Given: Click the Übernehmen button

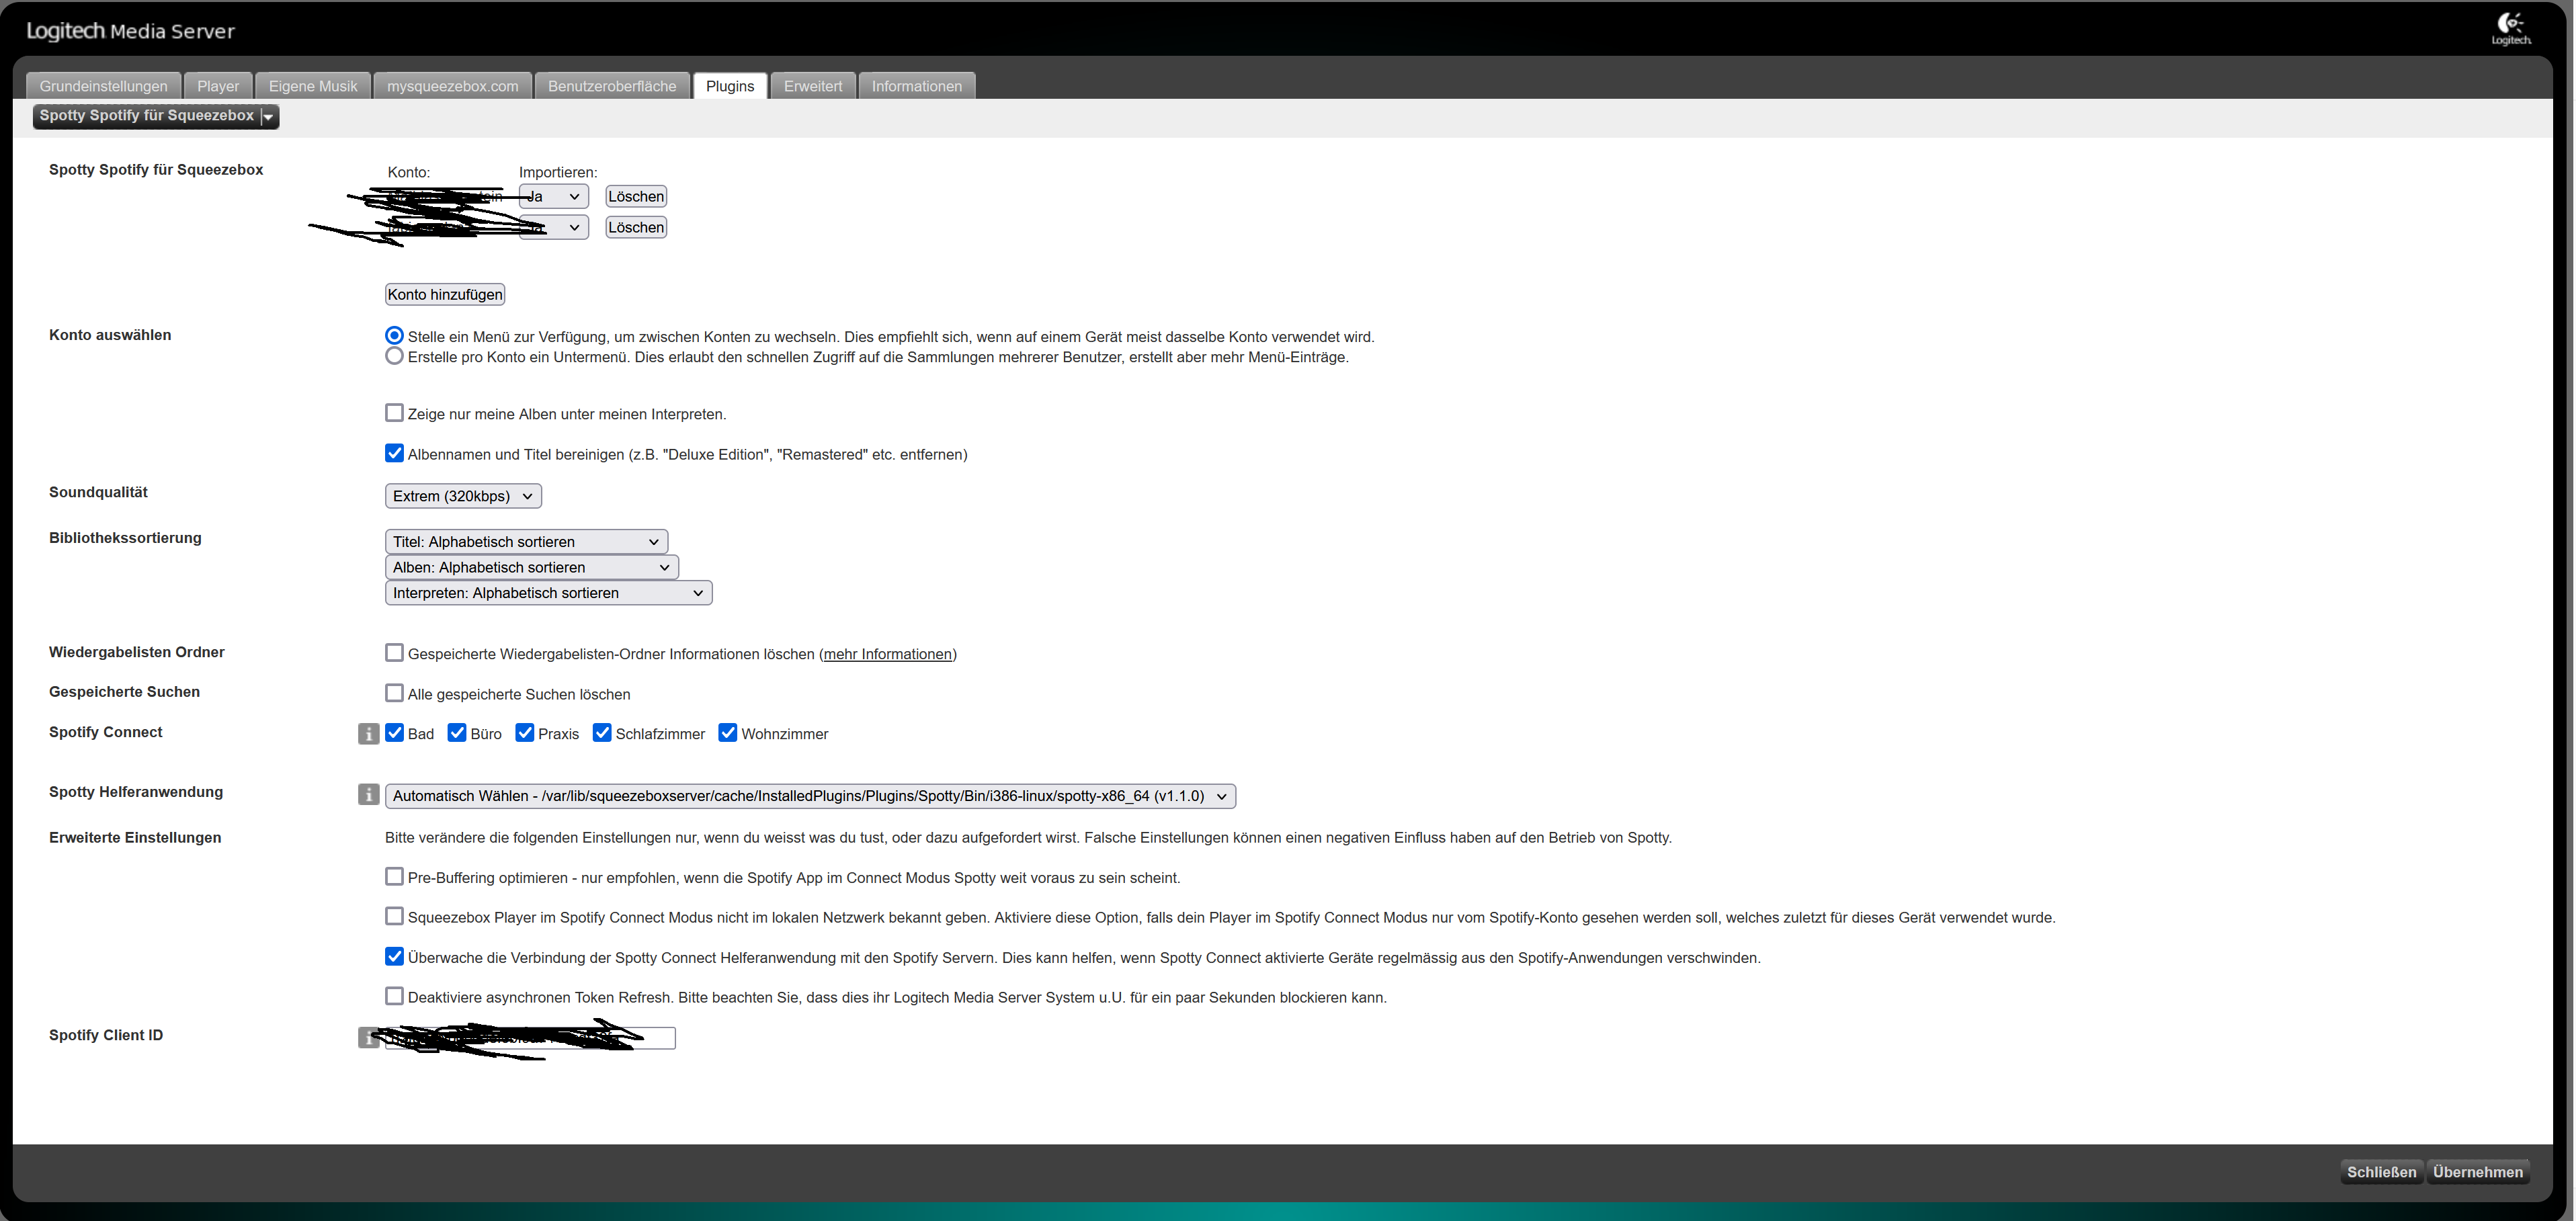Looking at the screenshot, I should 2477,1172.
